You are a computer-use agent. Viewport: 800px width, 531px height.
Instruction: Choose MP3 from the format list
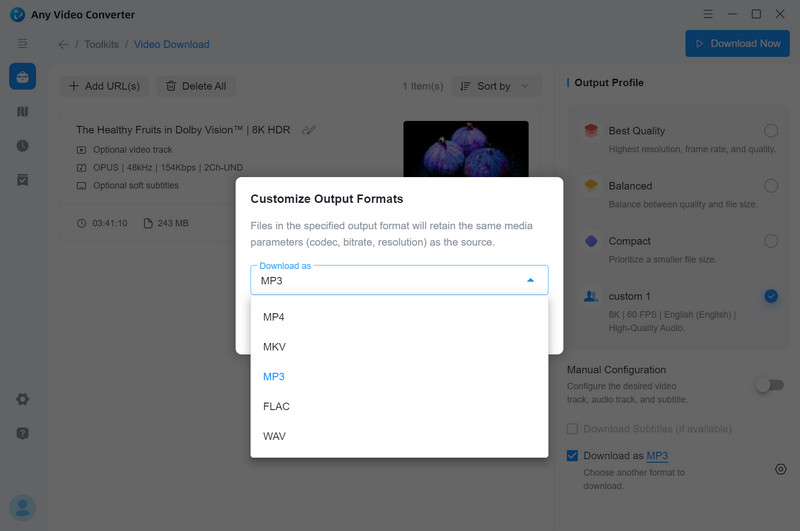click(x=399, y=376)
